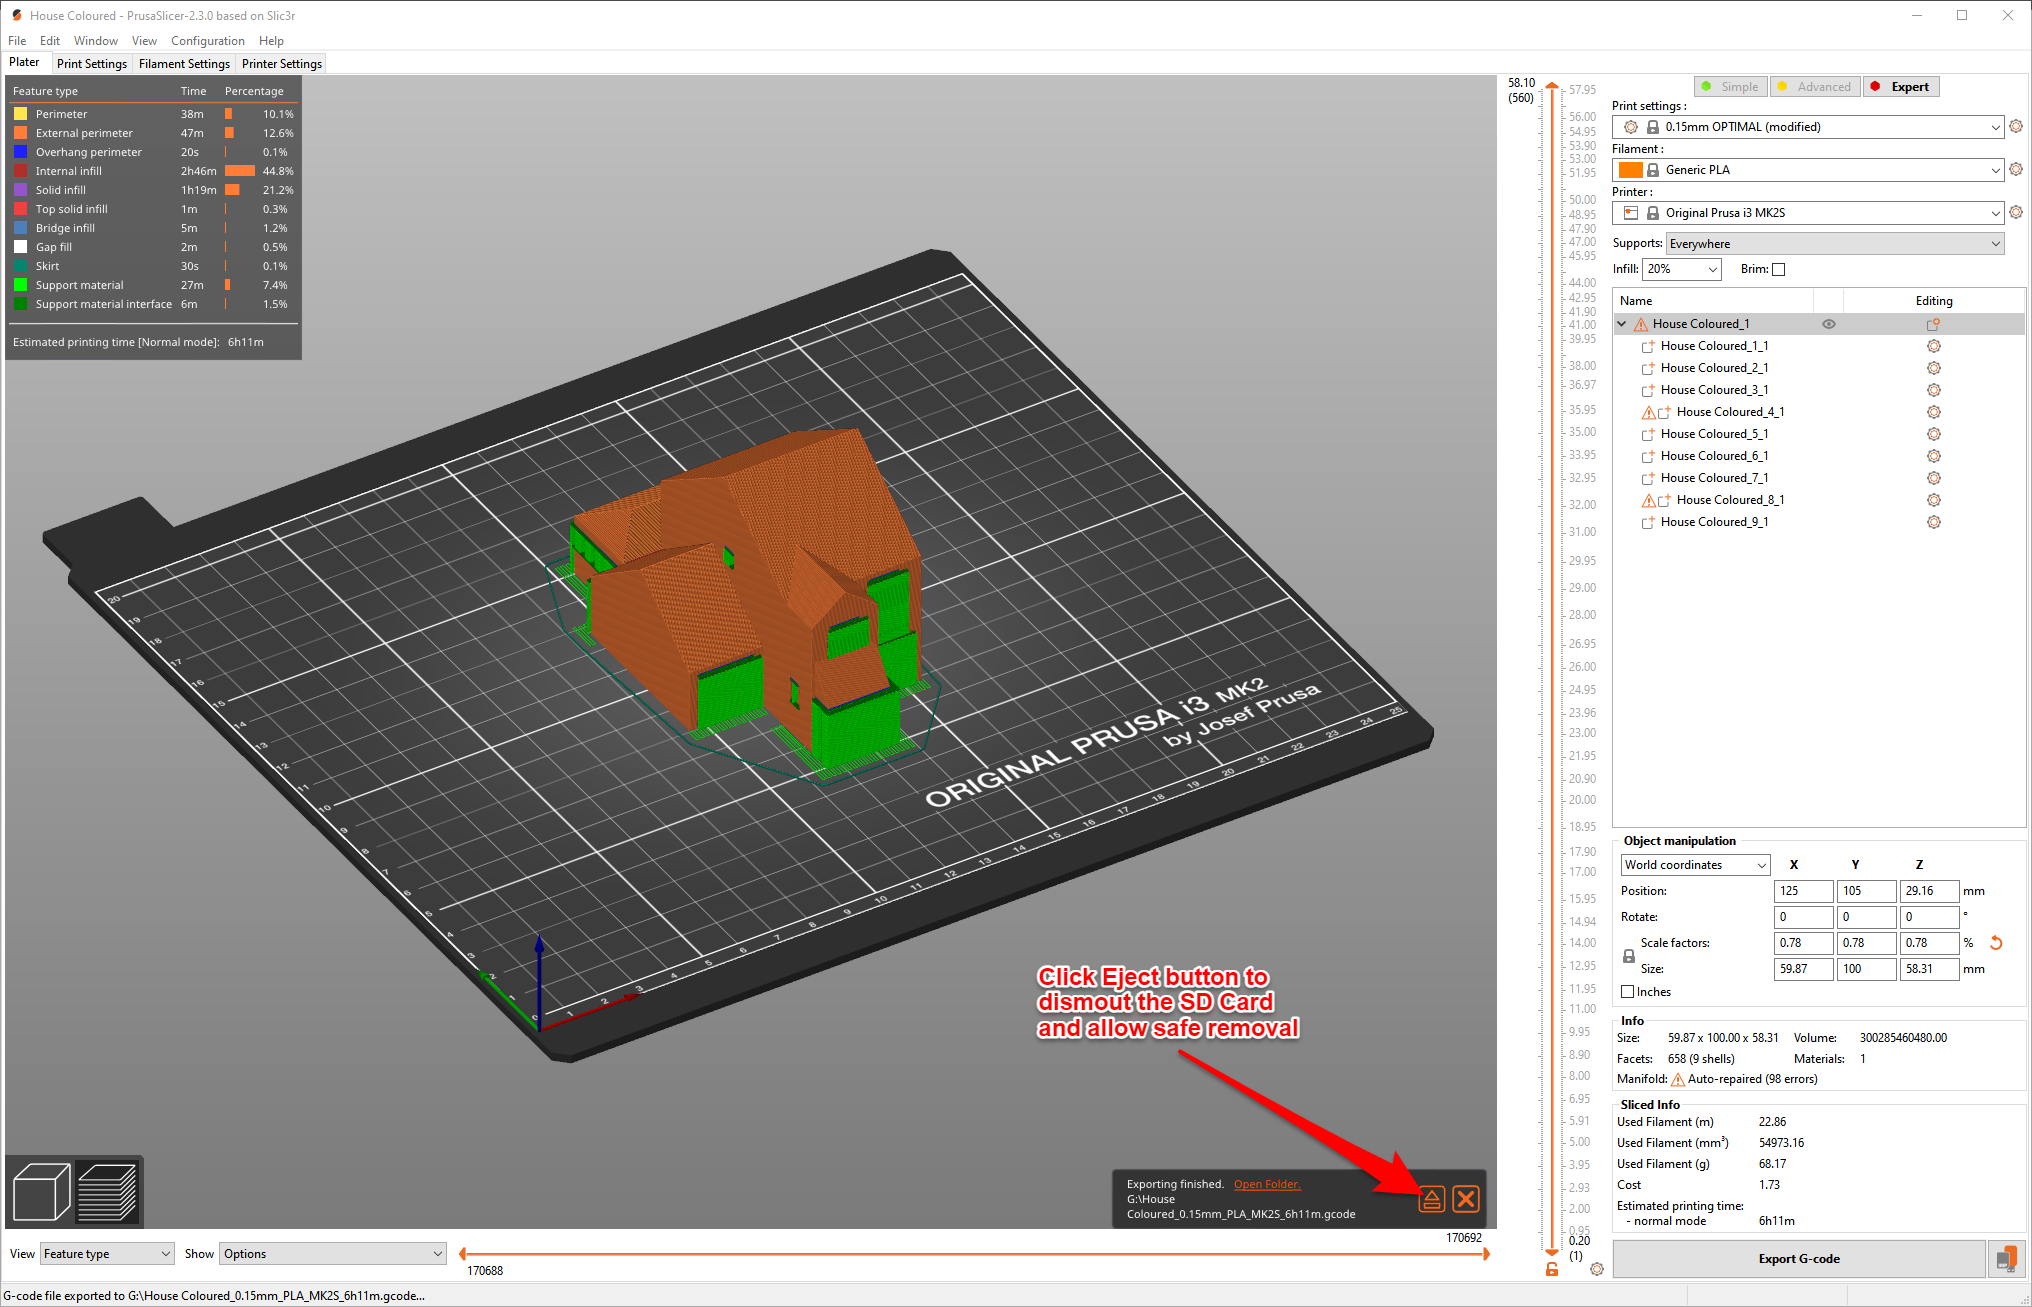Open the Print Settings tab
This screenshot has height=1307, width=2032.
click(89, 62)
